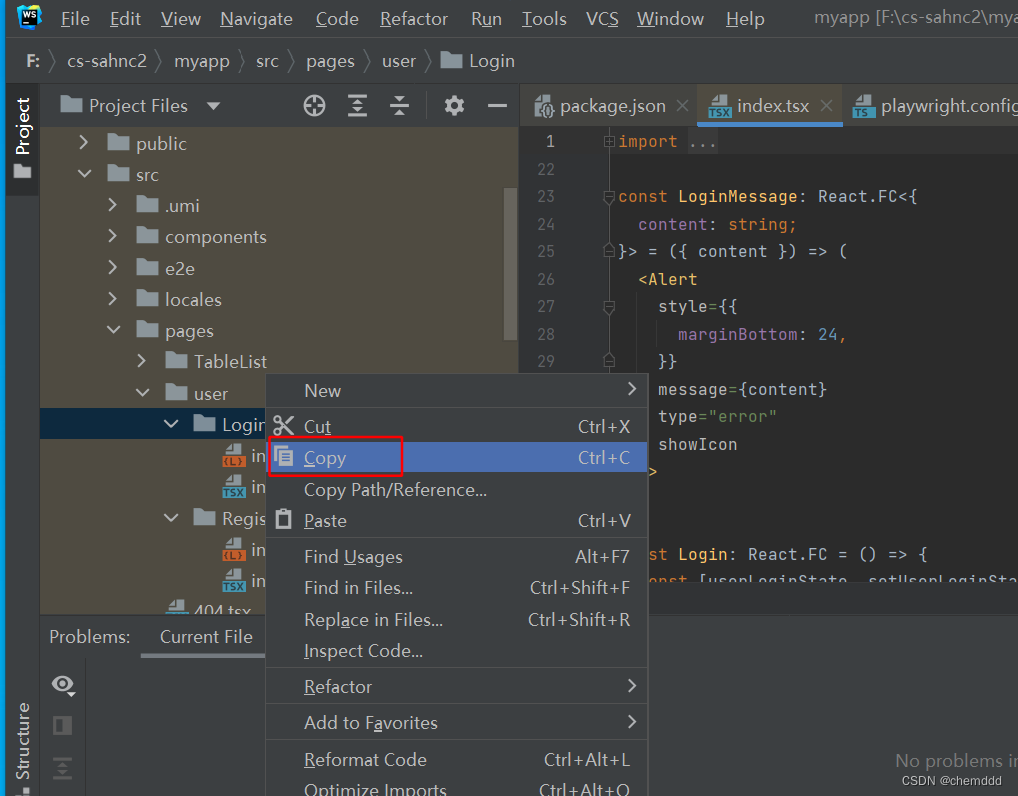Click pages in the breadcrumb path
This screenshot has height=796, width=1018.
(x=330, y=61)
